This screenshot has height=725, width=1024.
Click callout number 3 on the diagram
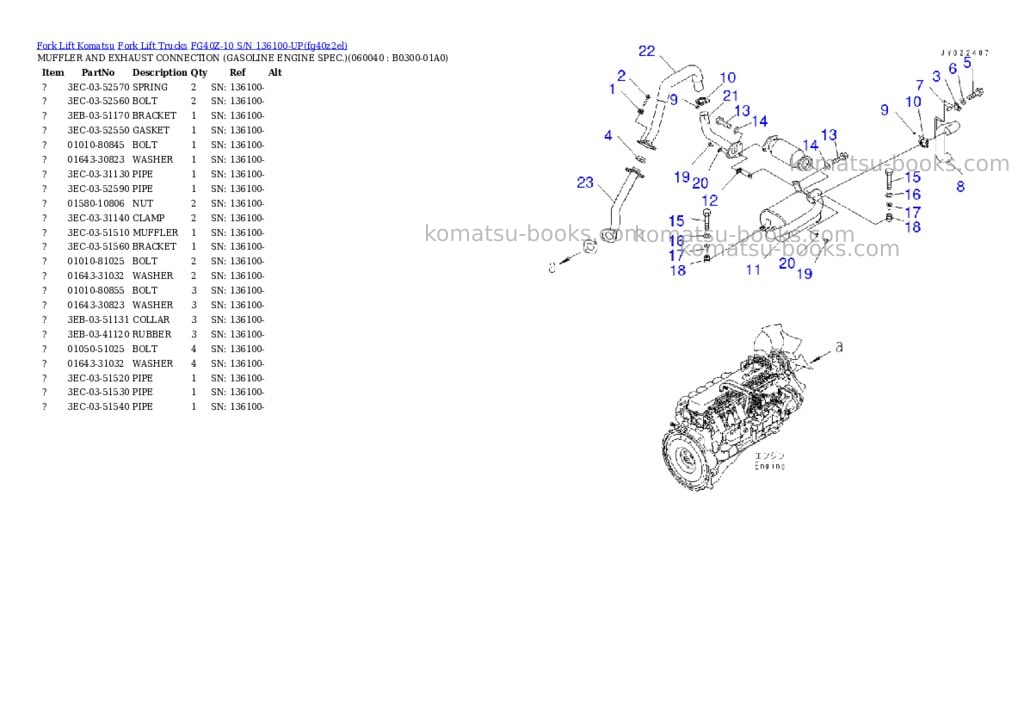936,76
